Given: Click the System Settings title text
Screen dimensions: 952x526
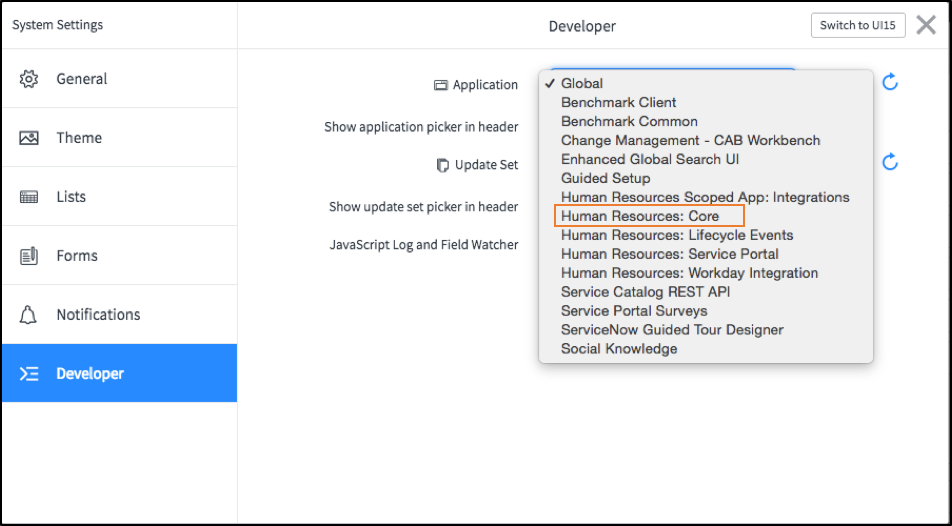Looking at the screenshot, I should 58,25.
